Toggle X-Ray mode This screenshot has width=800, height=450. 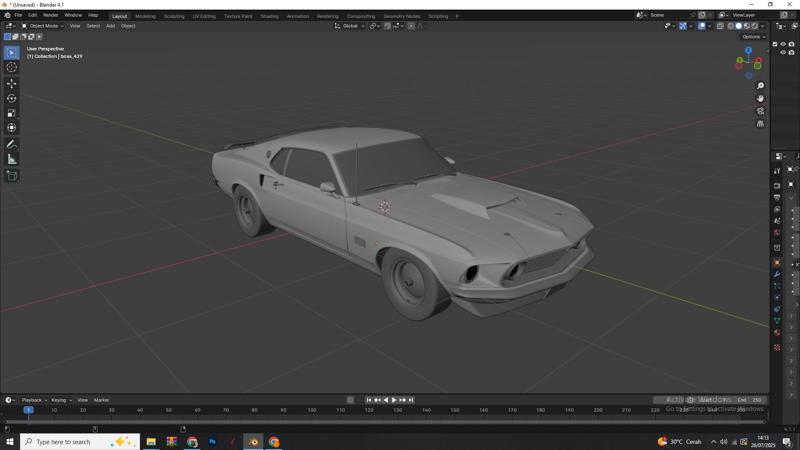(720, 26)
